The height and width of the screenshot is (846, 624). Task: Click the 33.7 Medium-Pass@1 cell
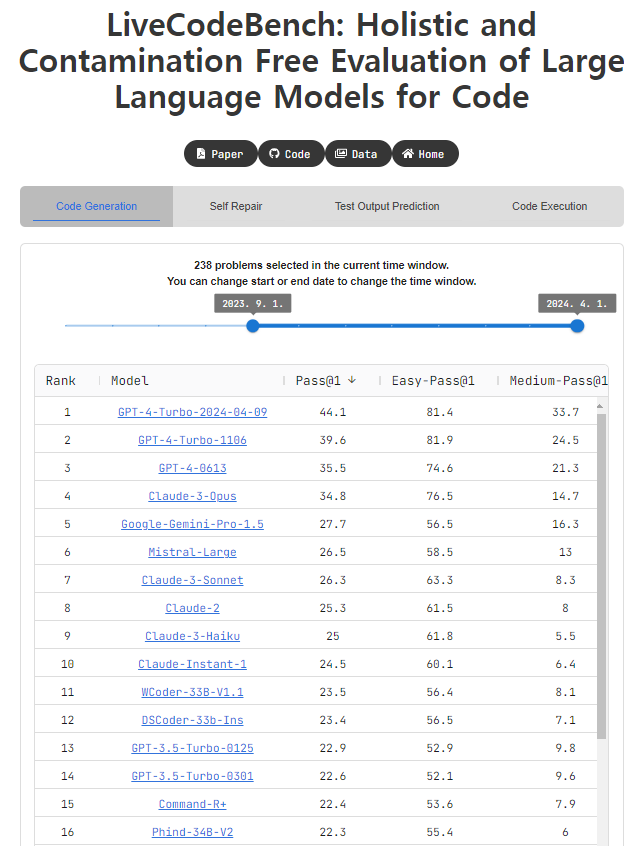click(x=565, y=412)
